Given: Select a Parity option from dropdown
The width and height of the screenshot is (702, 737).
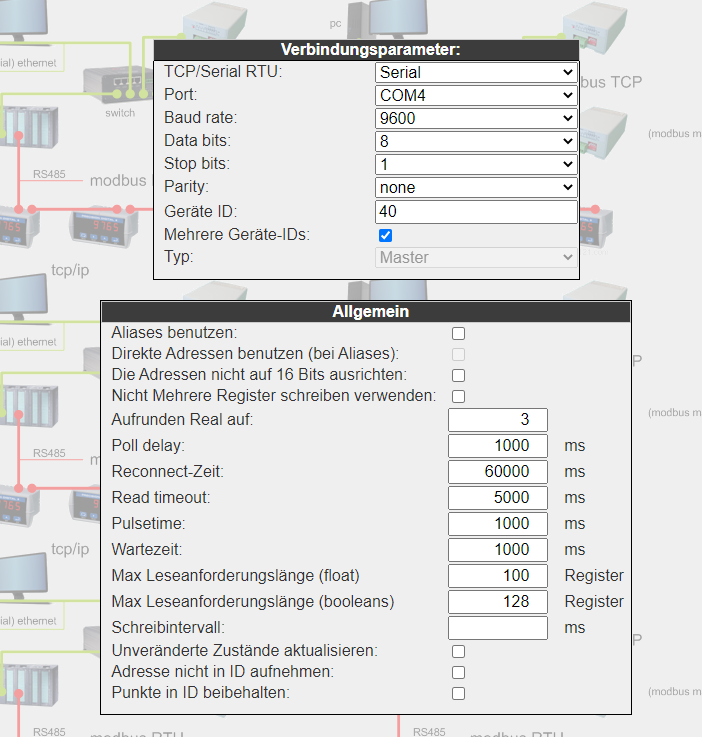Looking at the screenshot, I should pyautogui.click(x=476, y=188).
